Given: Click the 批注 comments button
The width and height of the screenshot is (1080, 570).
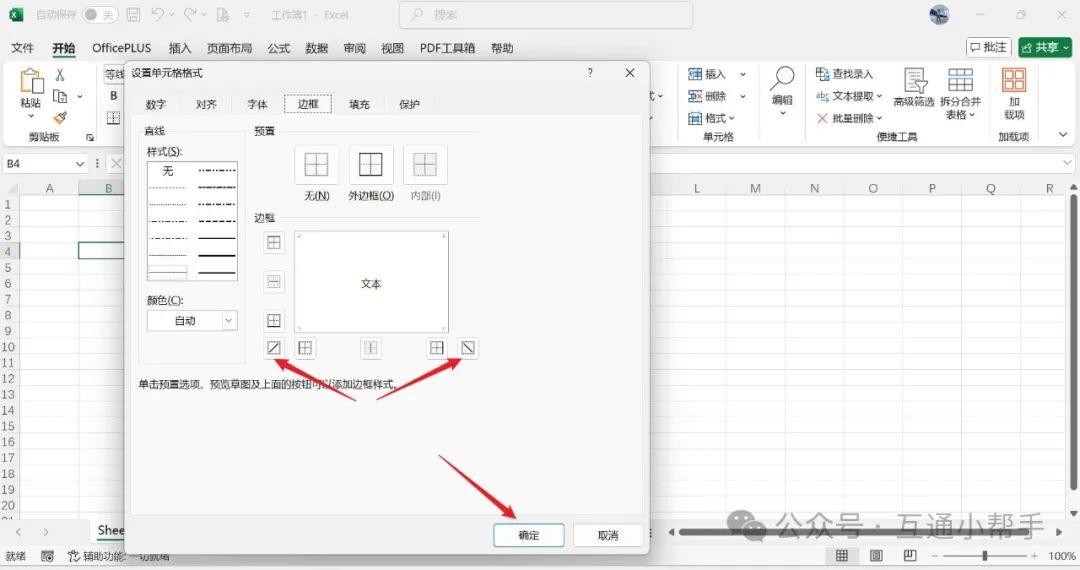Looking at the screenshot, I should tap(988, 48).
